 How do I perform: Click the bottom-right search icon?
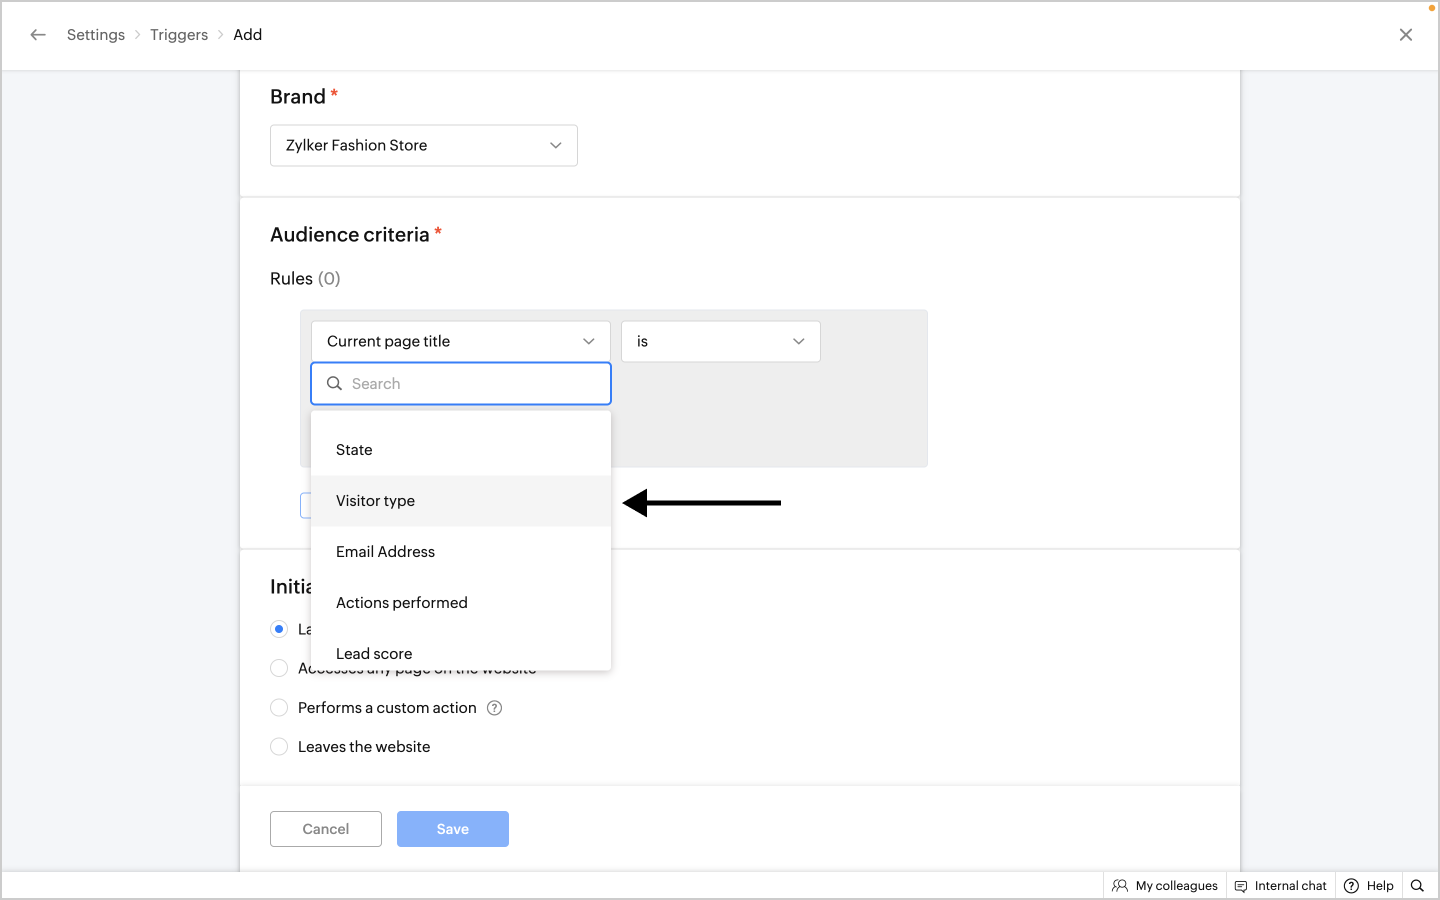pos(1417,886)
